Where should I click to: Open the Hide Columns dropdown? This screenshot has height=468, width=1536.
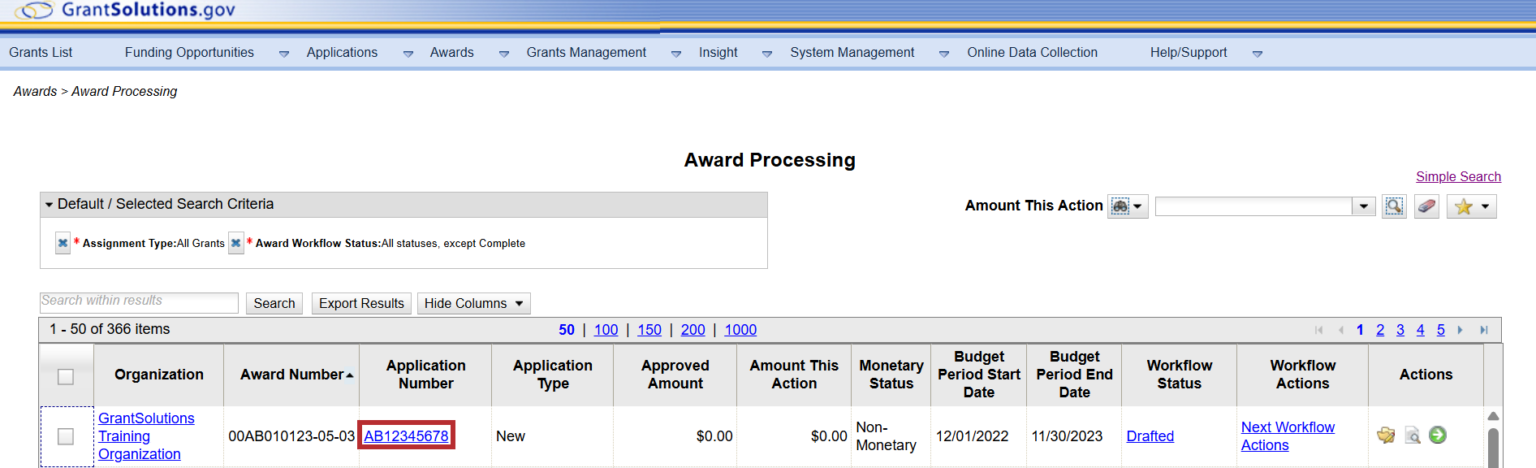click(473, 303)
